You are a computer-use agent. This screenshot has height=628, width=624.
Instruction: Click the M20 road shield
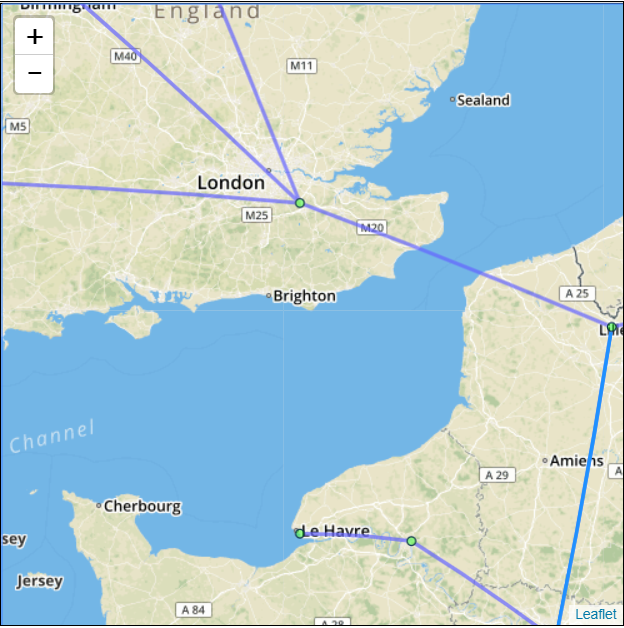(372, 228)
